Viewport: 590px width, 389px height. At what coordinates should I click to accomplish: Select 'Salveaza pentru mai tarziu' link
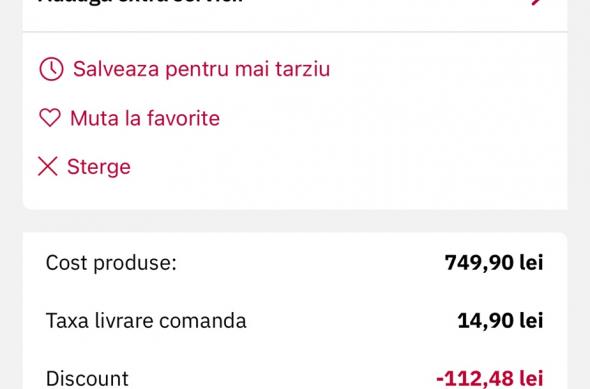pos(201,69)
